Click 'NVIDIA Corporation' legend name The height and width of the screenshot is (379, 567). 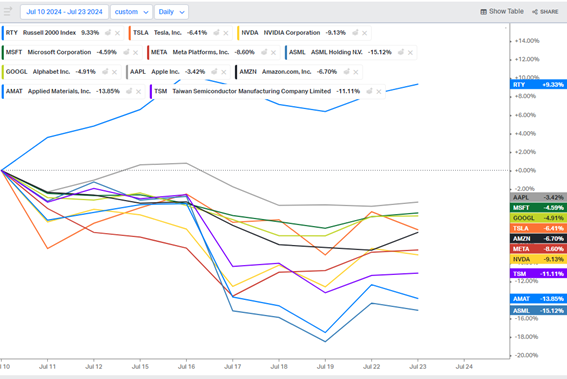pyautogui.click(x=292, y=33)
